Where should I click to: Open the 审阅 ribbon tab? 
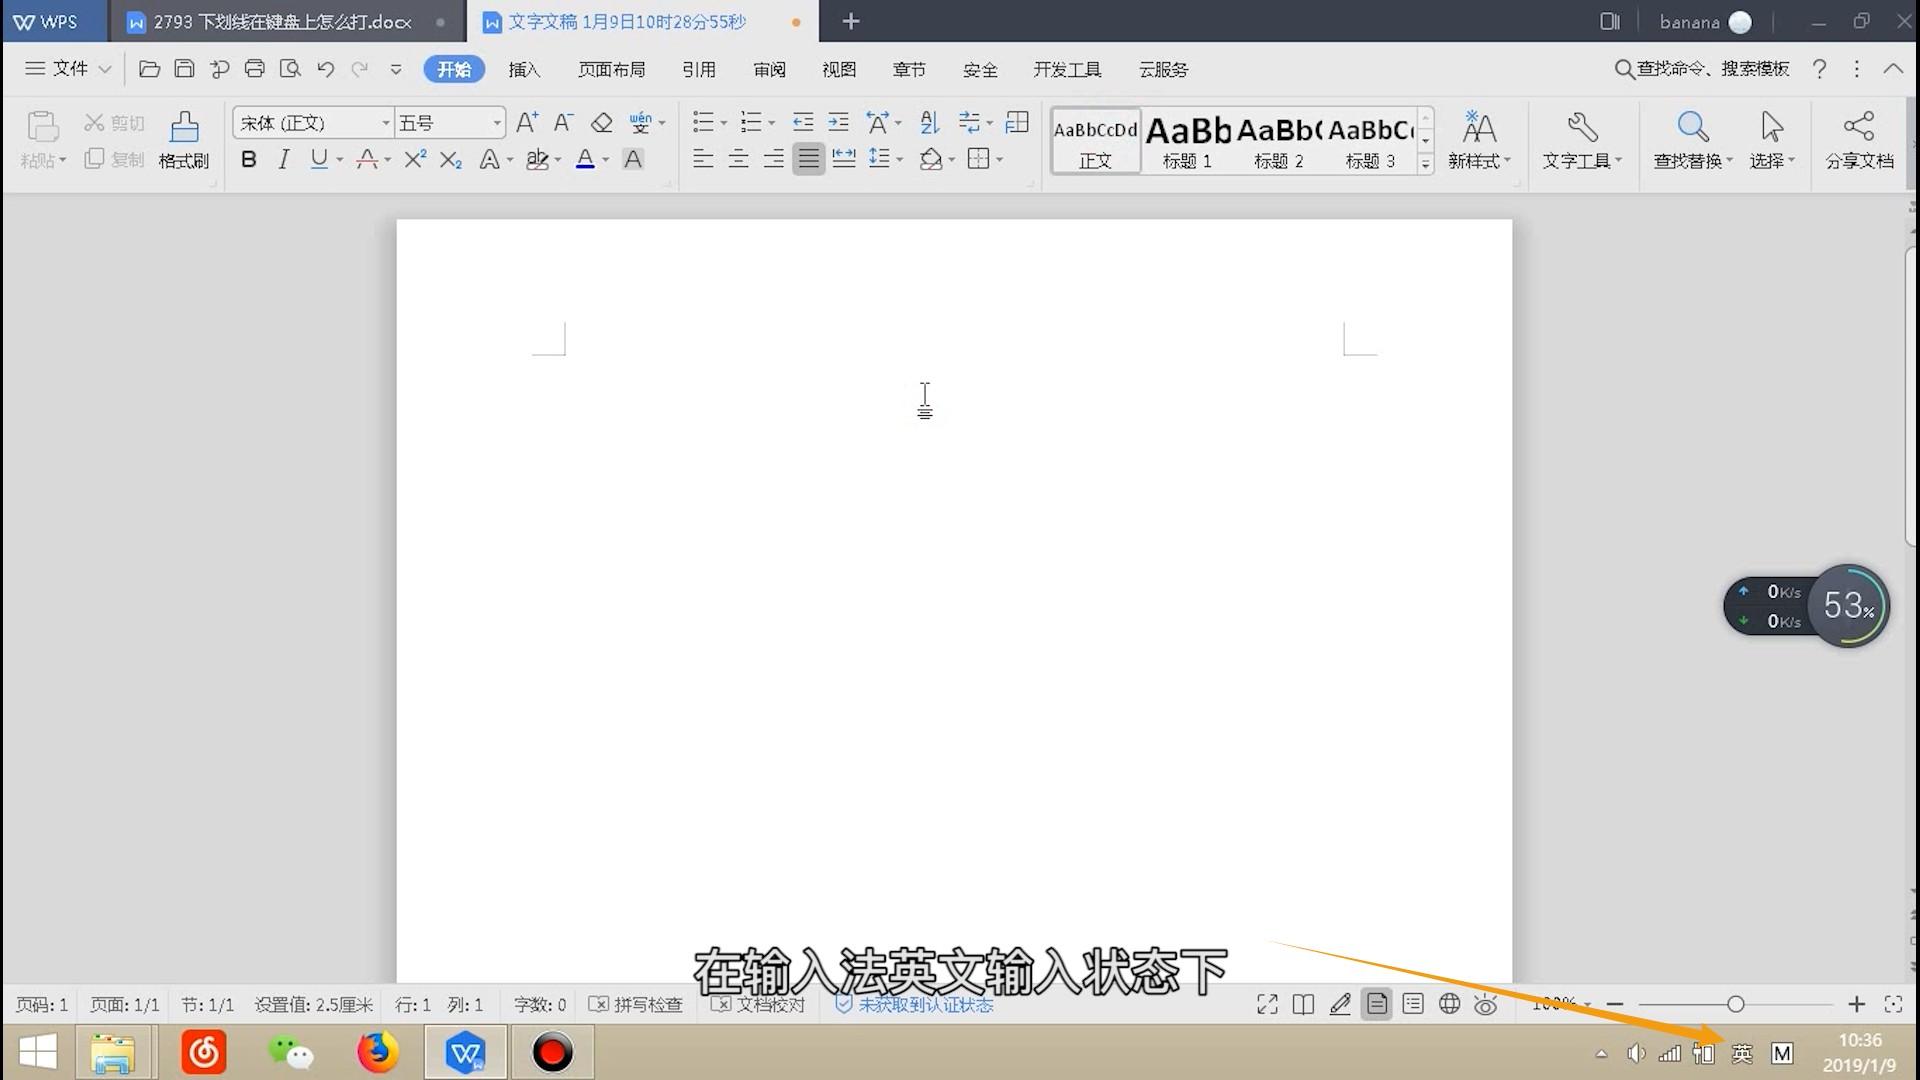pyautogui.click(x=769, y=69)
